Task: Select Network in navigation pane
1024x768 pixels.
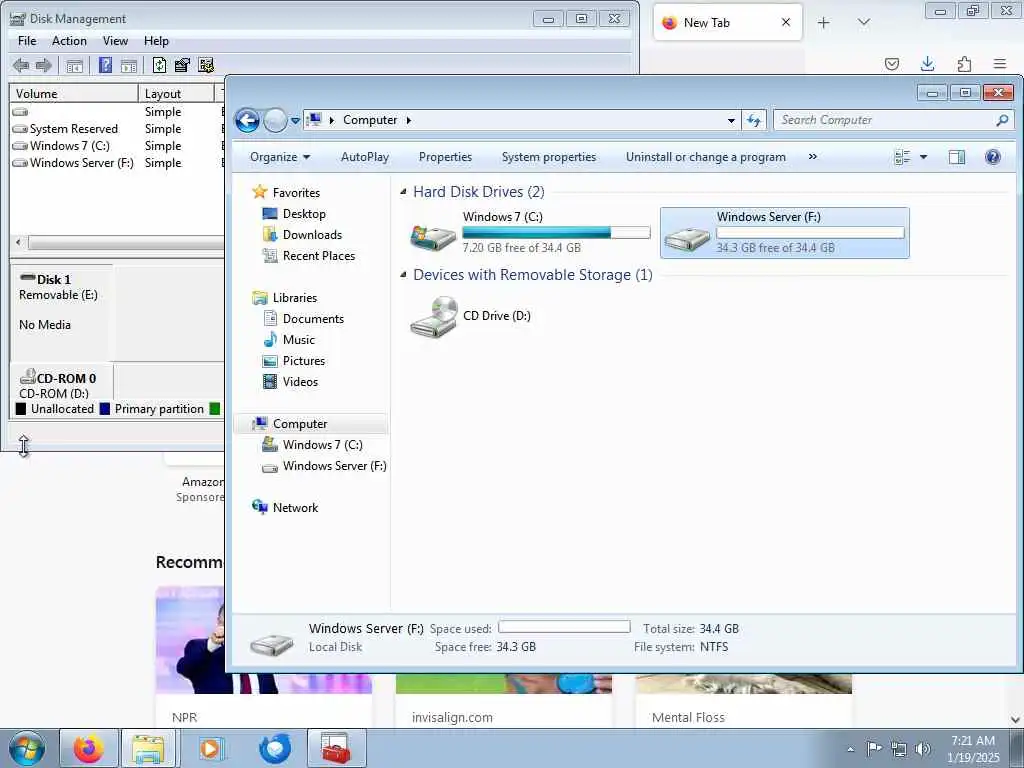Action: (x=295, y=507)
